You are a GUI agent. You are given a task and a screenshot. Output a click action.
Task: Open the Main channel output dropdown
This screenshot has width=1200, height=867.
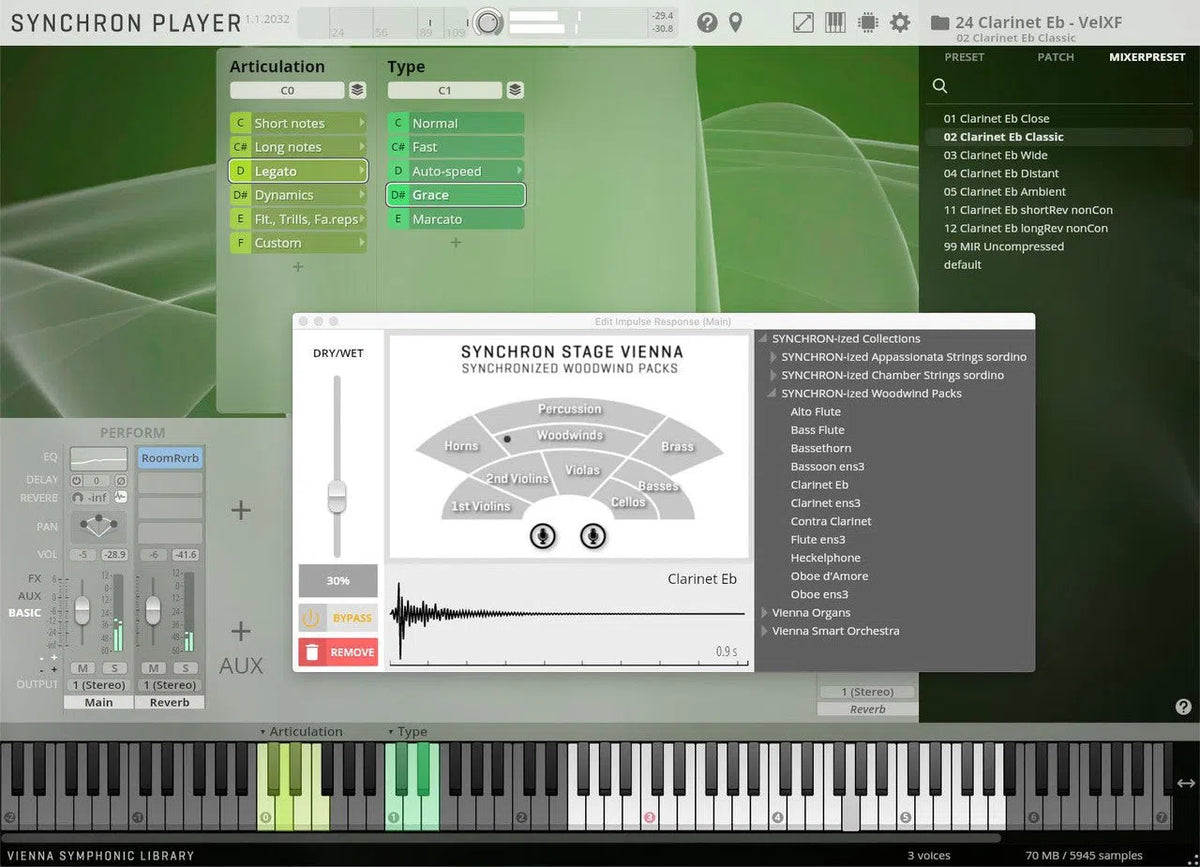(x=99, y=685)
